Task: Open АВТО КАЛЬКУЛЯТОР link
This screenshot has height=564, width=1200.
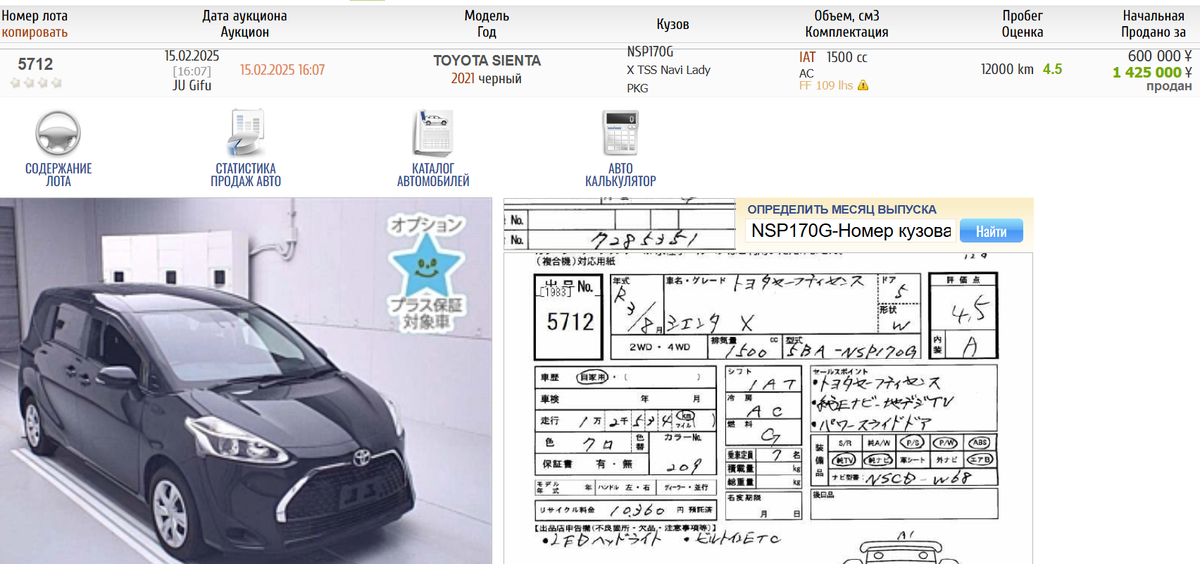Action: [x=620, y=175]
